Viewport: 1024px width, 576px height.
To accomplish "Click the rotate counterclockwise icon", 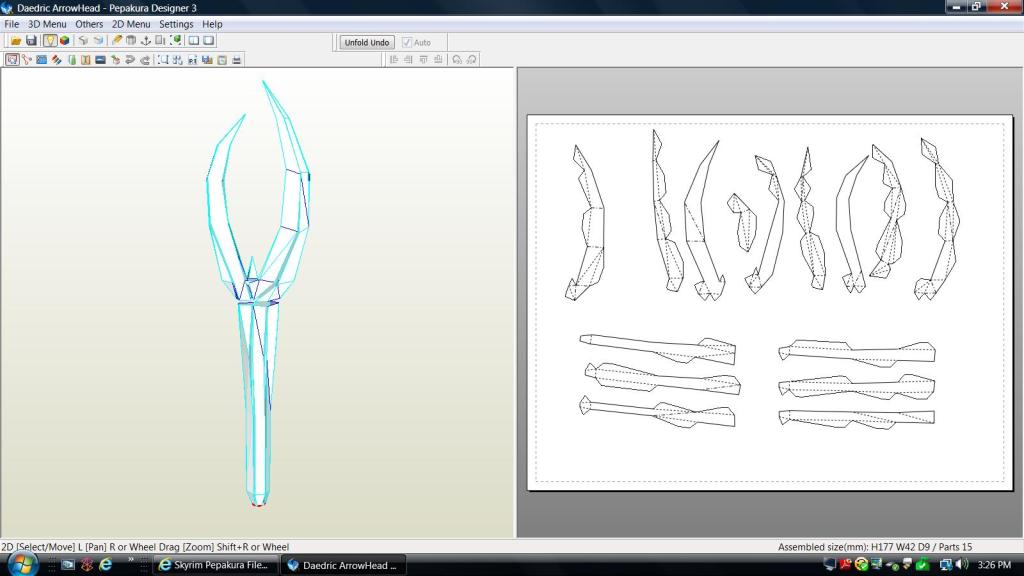I will coord(456,59).
